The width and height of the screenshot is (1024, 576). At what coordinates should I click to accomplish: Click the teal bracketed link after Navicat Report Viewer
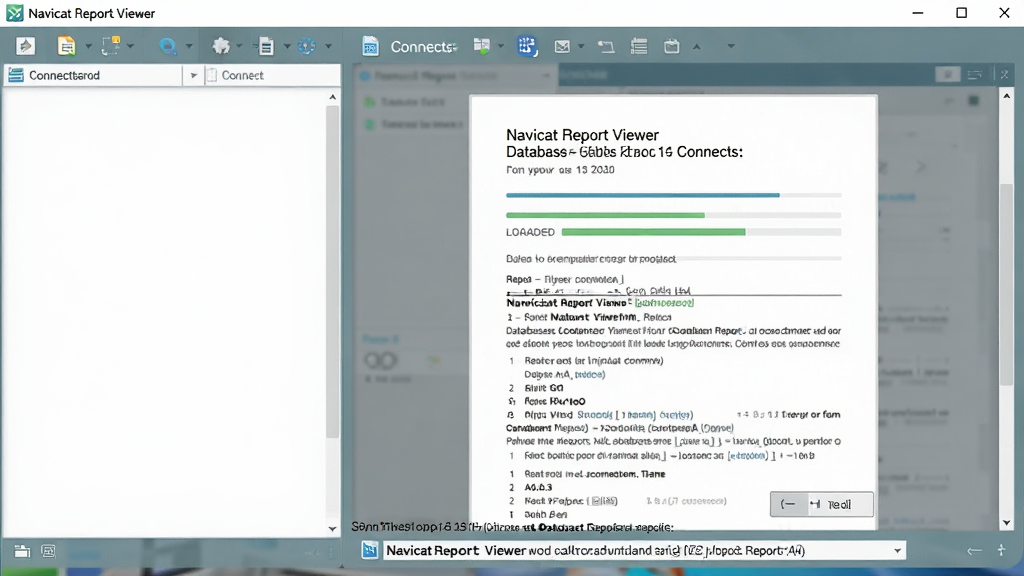click(x=664, y=303)
